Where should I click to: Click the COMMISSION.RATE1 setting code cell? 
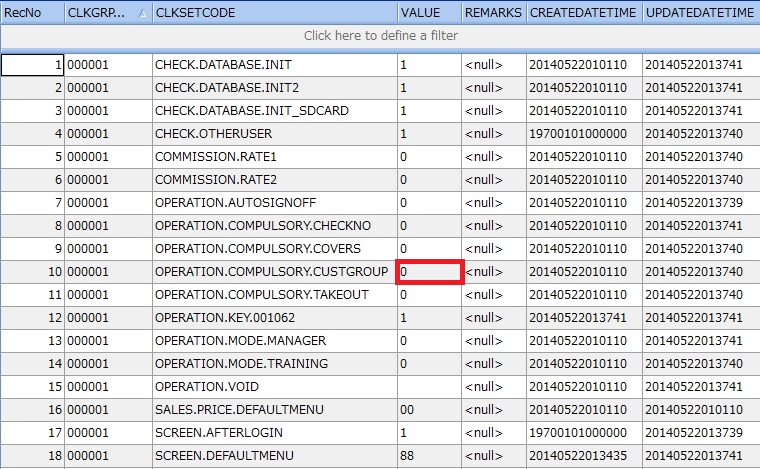(x=272, y=157)
